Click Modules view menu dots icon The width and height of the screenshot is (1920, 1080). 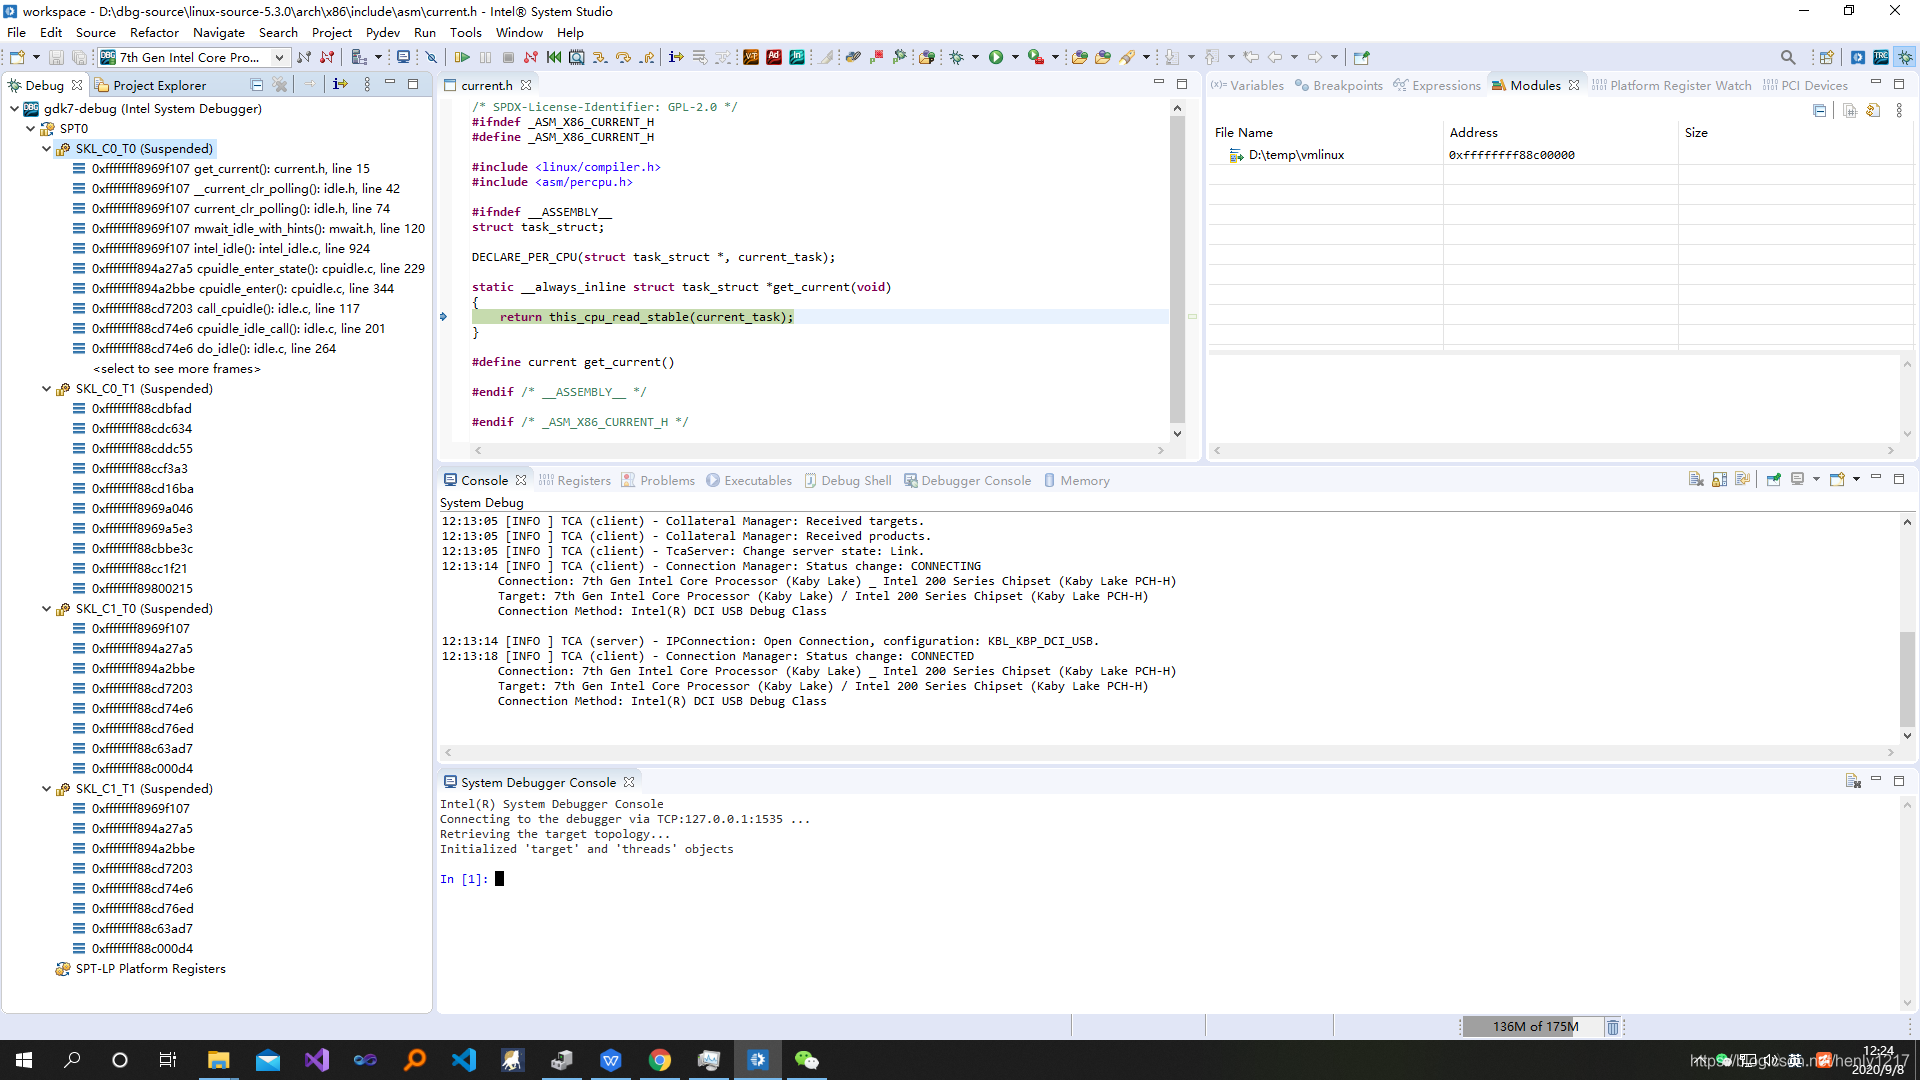click(x=1899, y=111)
